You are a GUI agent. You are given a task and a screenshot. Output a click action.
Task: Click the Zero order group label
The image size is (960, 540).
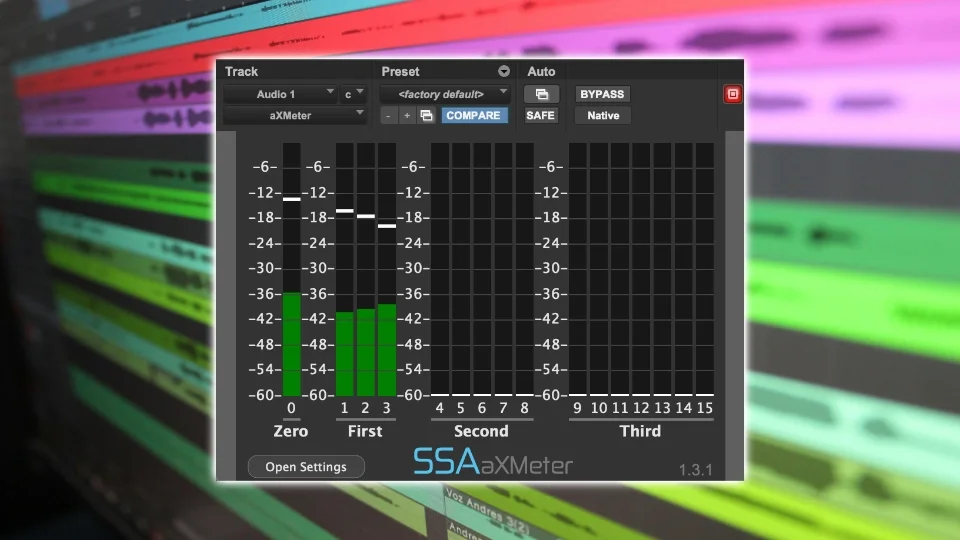291,431
